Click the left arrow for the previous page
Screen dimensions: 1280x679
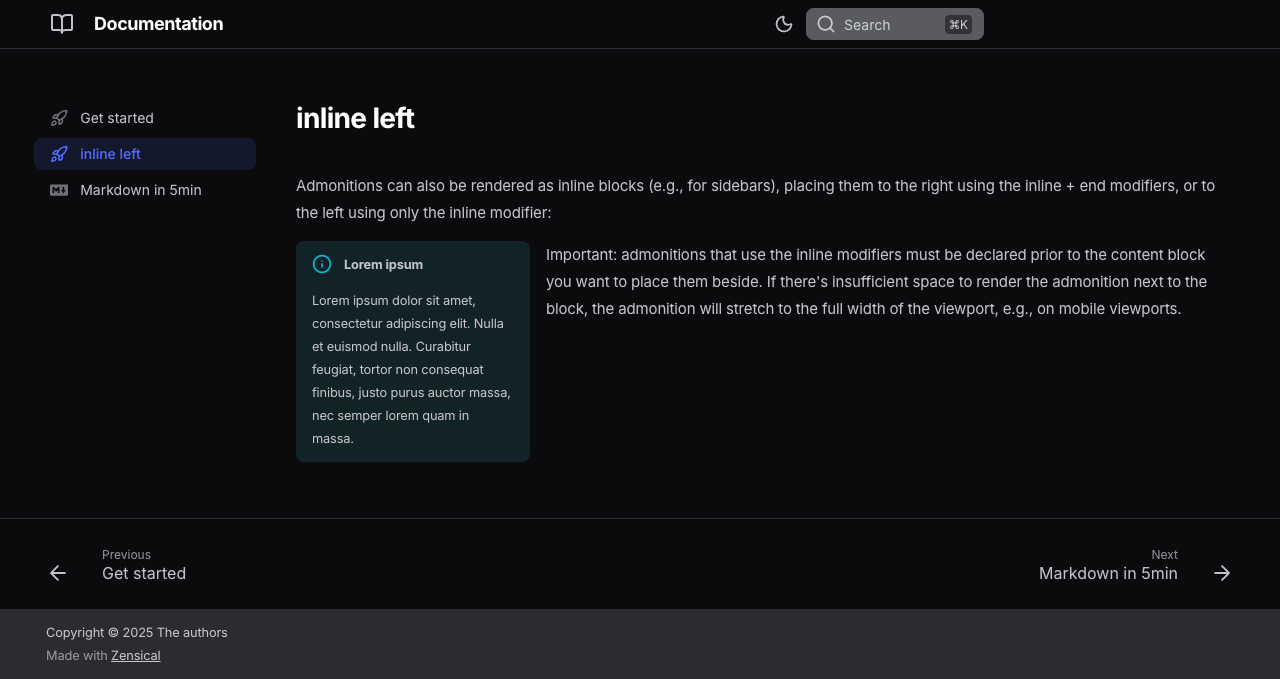click(58, 573)
